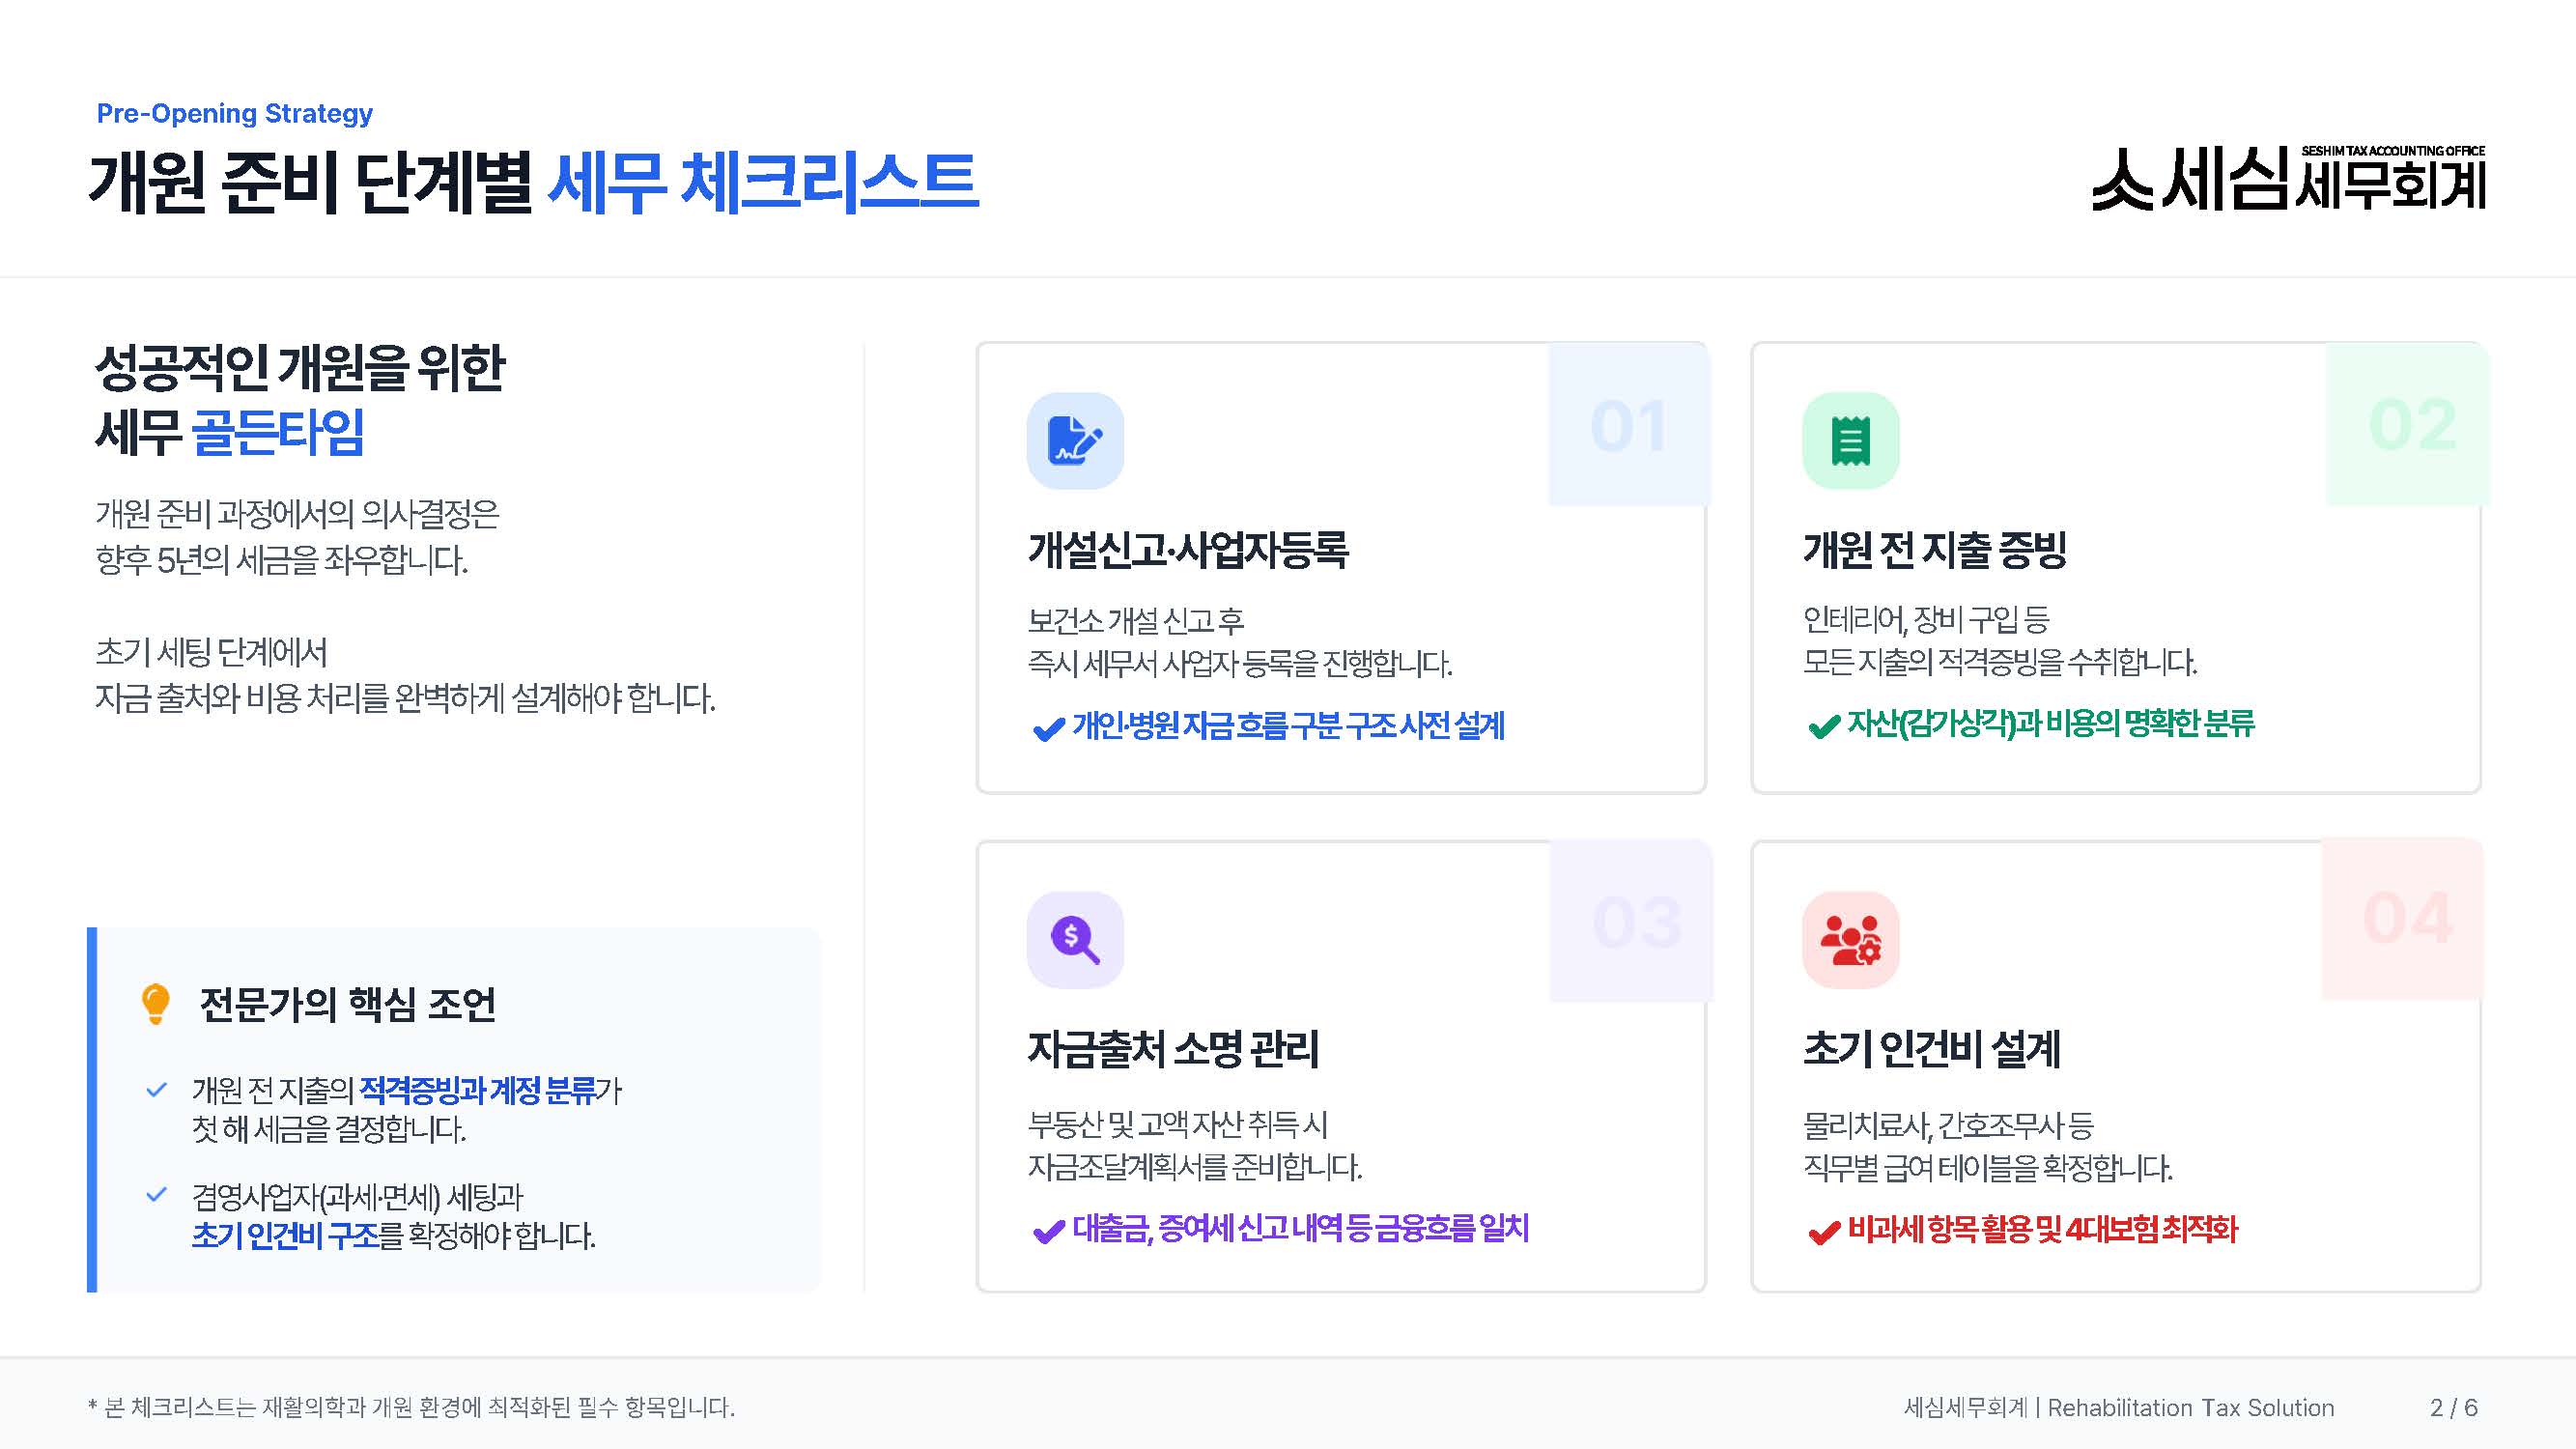
Task: Click the check next to 개원 전 지출의
Action: click(156, 1090)
